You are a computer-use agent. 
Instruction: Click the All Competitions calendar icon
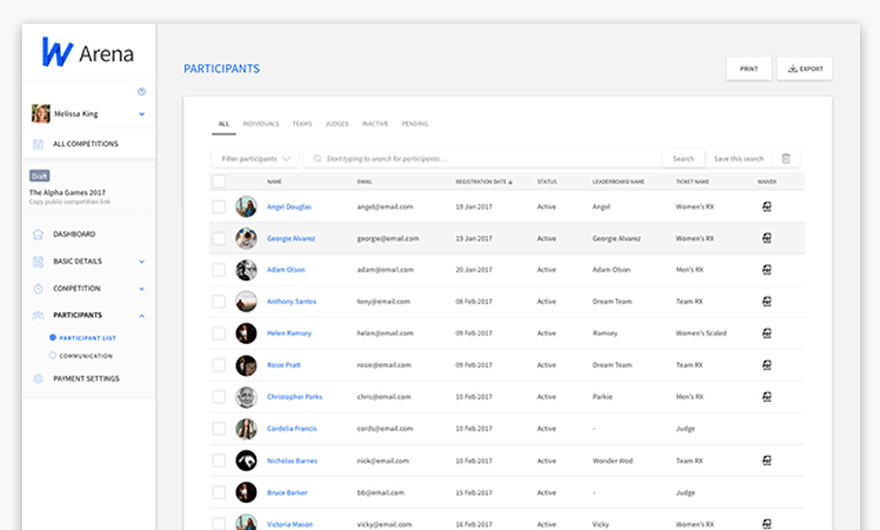(x=38, y=144)
